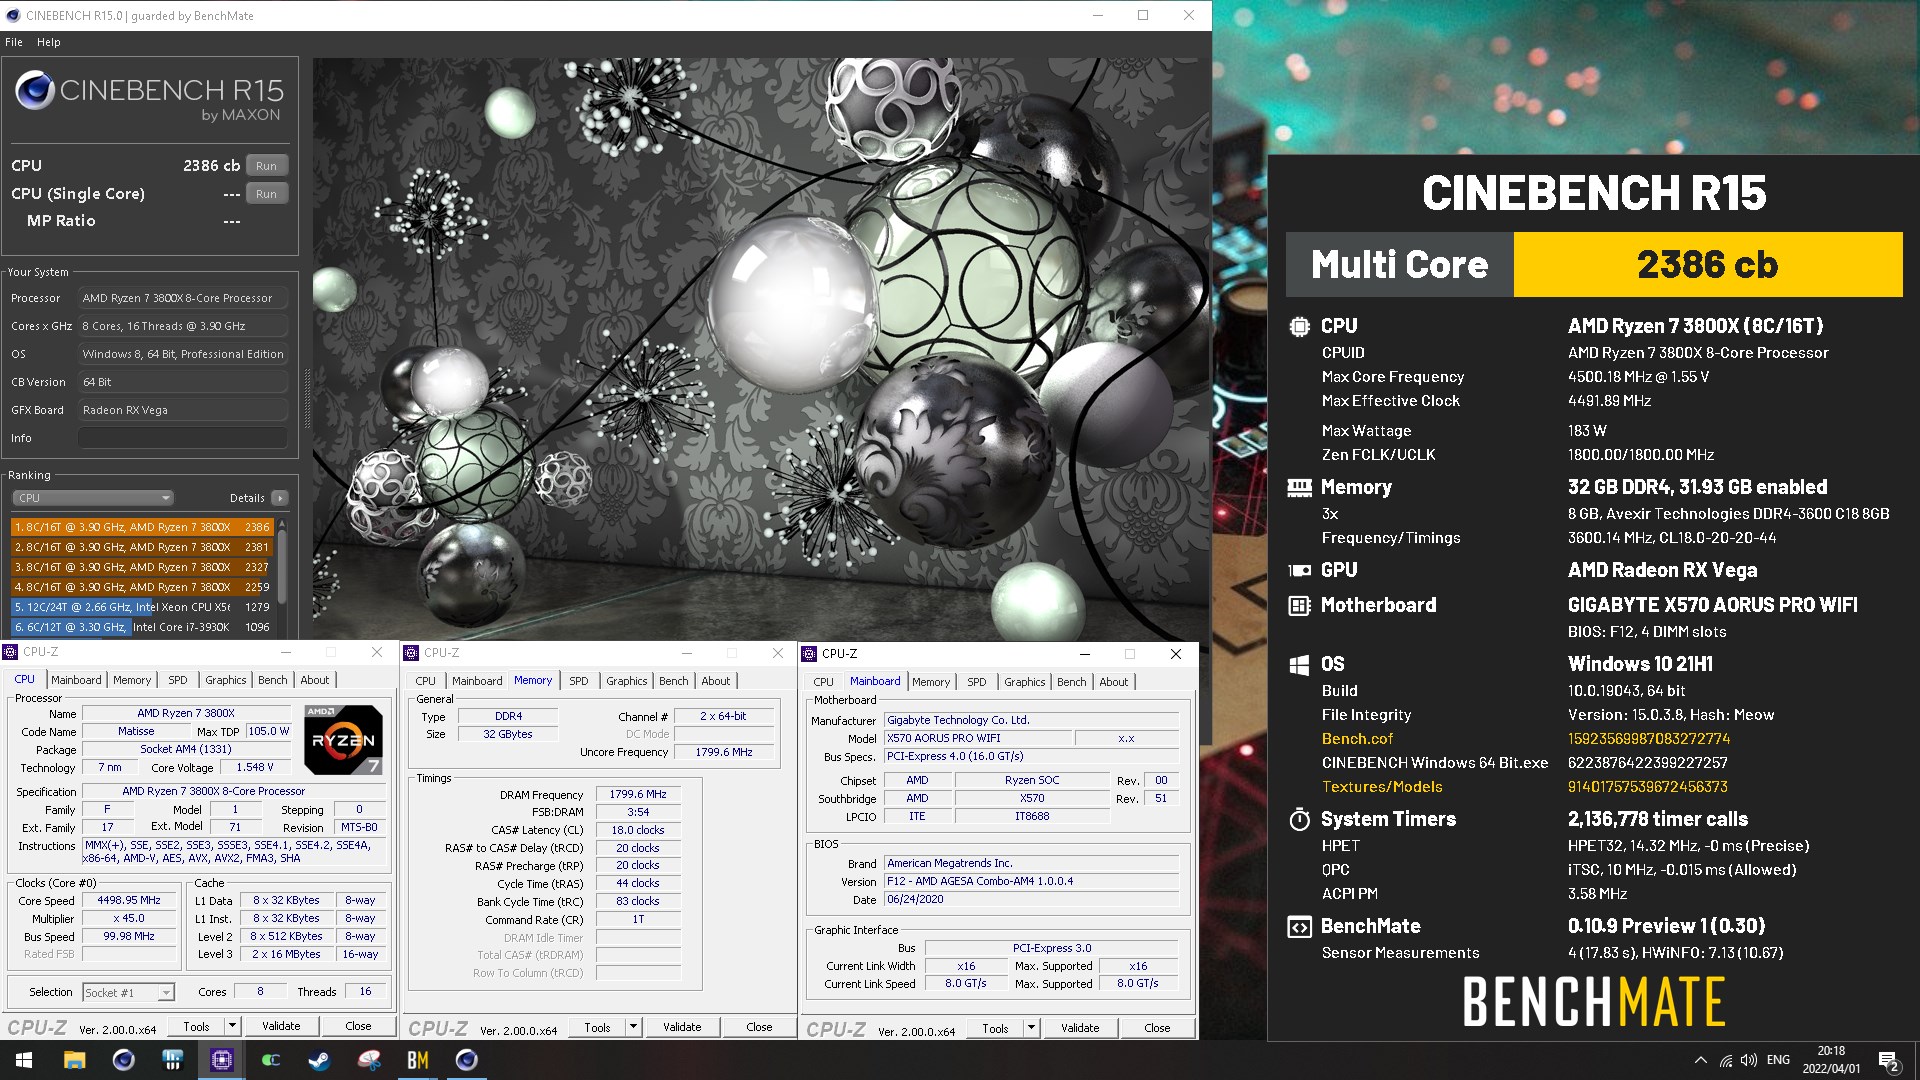This screenshot has width=1920, height=1080.
Task: Open the green toggle-shaped taskbar app
Action: coord(270,1060)
